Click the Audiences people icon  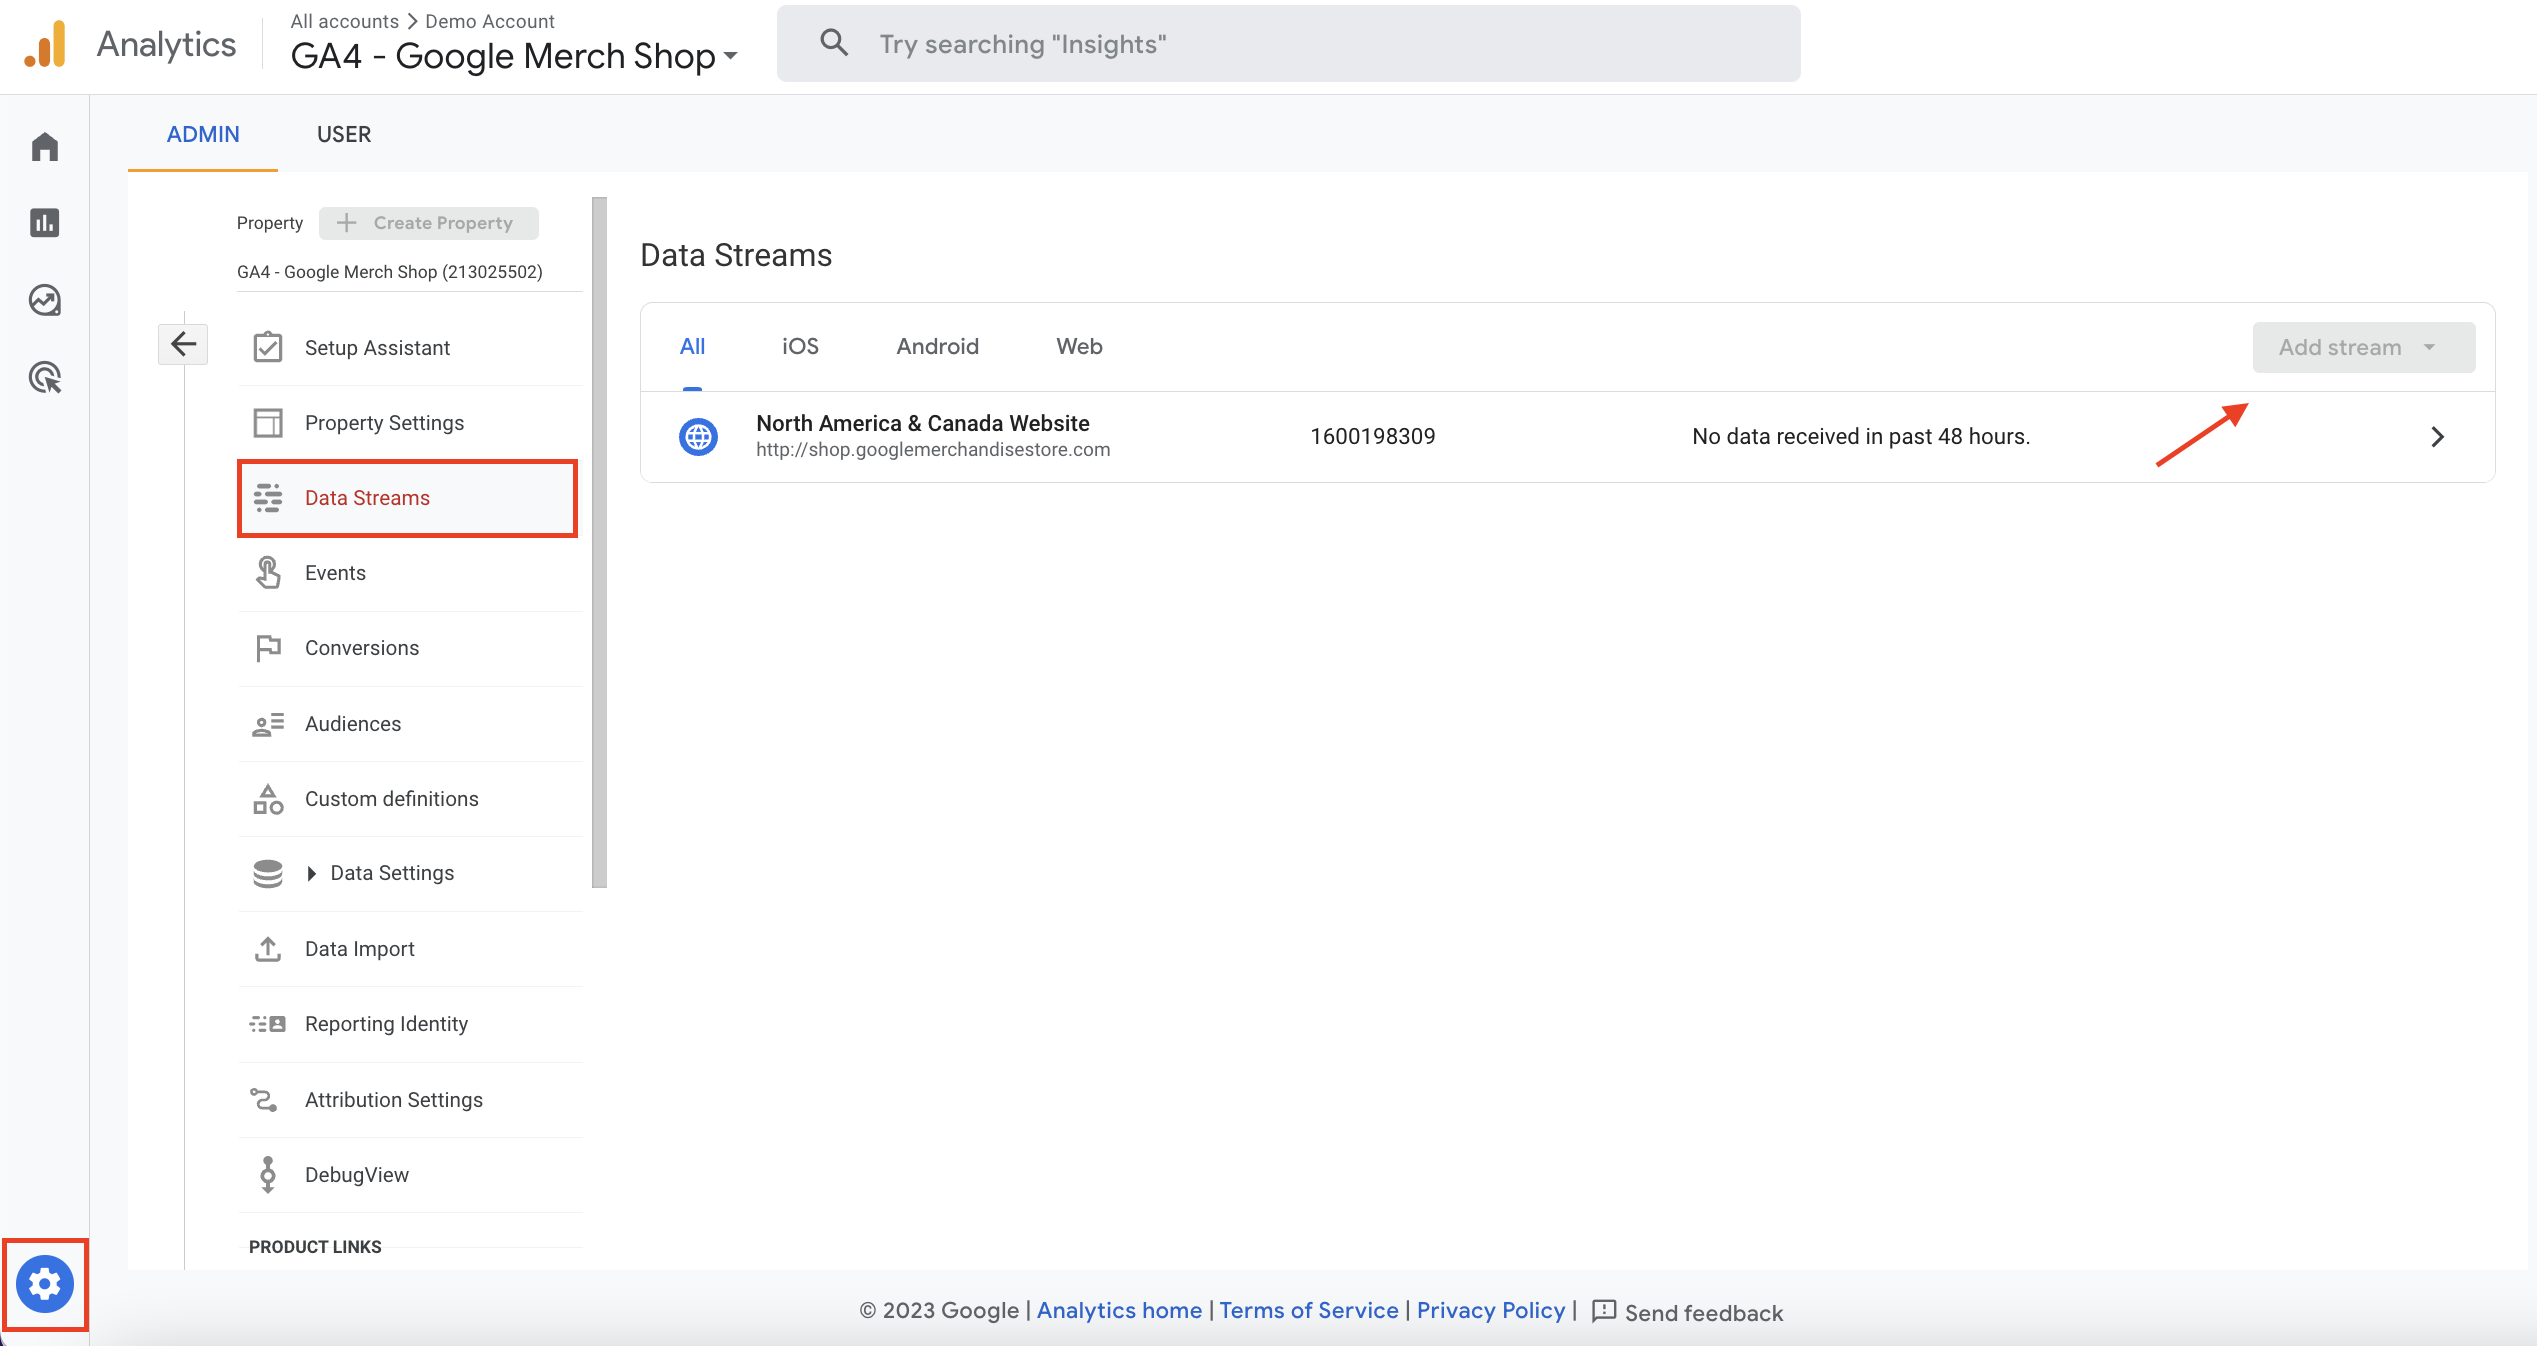[268, 724]
